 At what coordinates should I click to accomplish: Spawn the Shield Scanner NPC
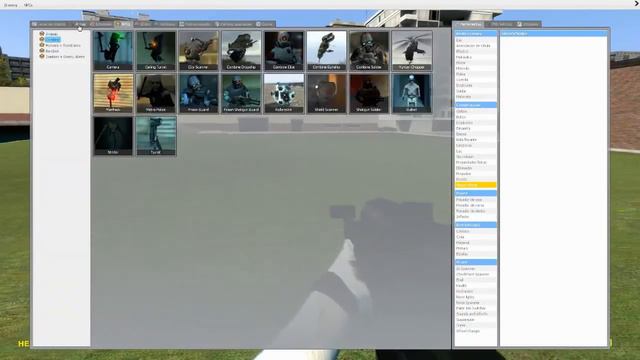pyautogui.click(x=326, y=93)
